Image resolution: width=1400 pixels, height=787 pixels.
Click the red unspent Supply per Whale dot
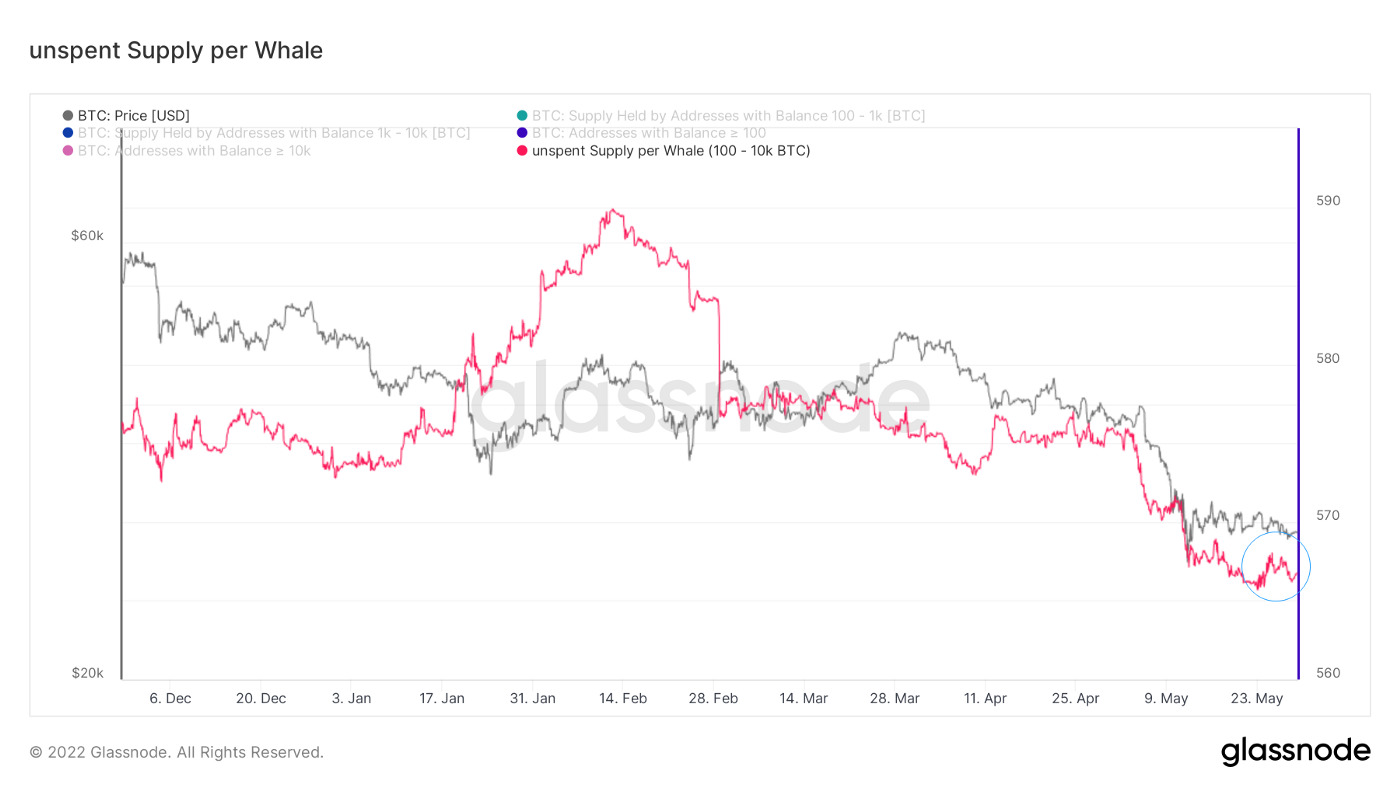(x=522, y=151)
